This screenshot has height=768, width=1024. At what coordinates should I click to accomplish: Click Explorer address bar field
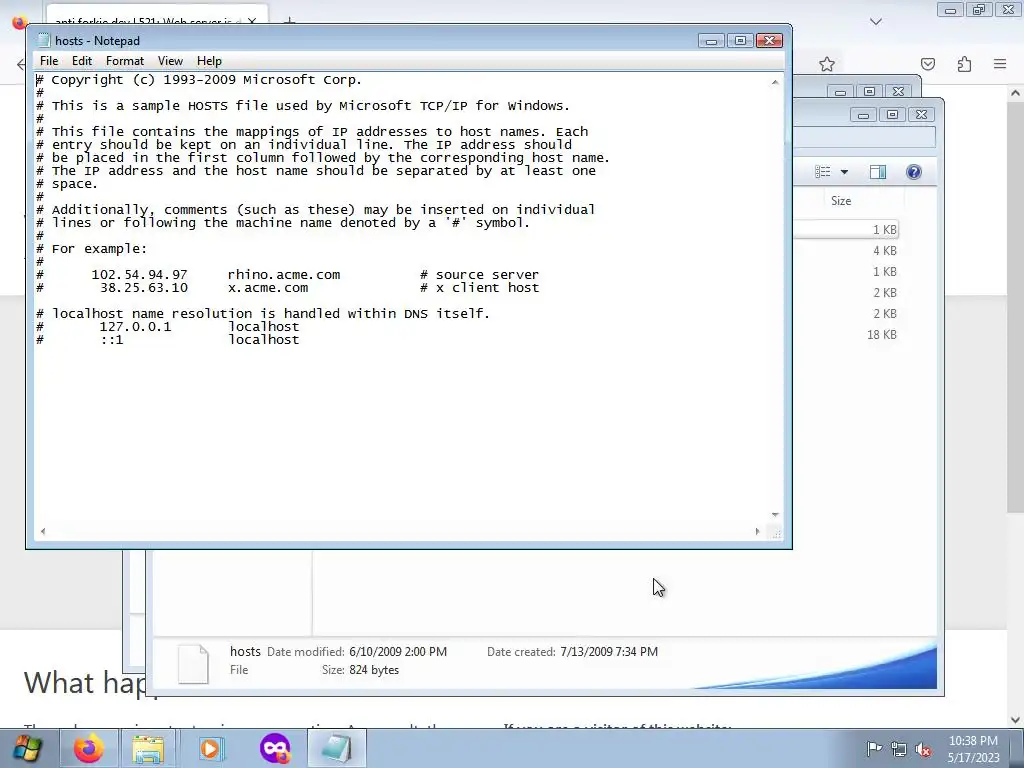point(865,137)
